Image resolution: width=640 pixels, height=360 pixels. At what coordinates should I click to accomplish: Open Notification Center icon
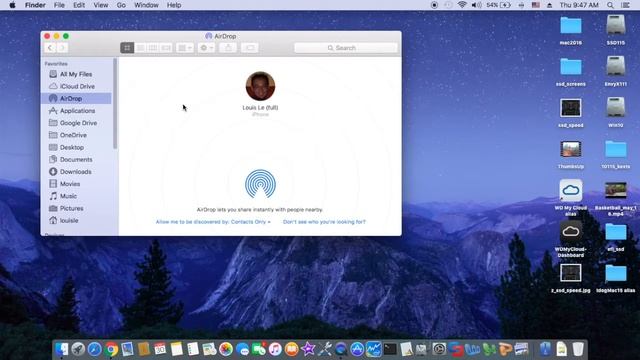[x=625, y=5]
